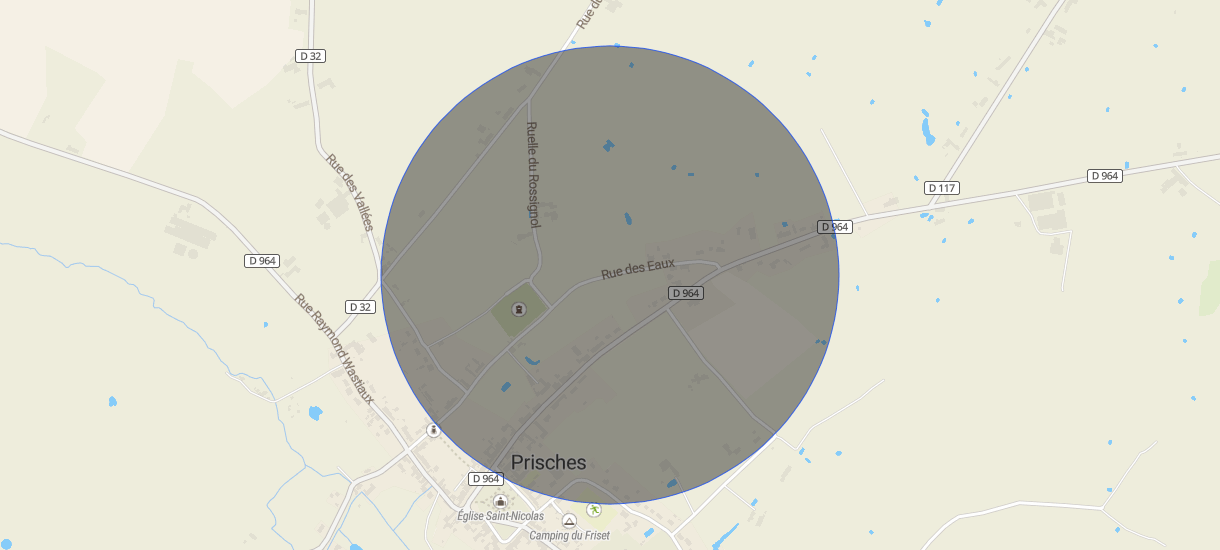Click the D 964 shield next to D 117
This screenshot has width=1220, height=550.
(1105, 176)
